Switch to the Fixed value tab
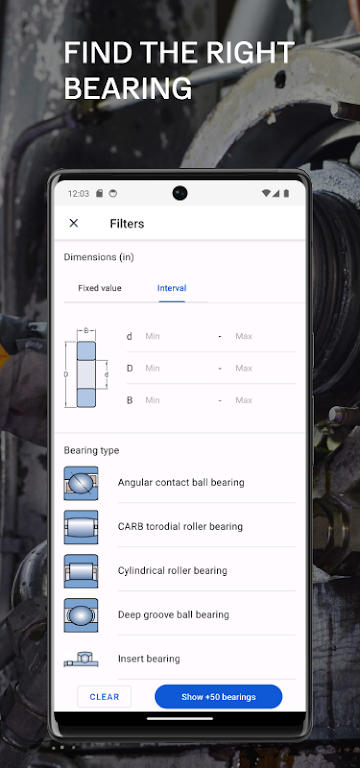 click(99, 288)
